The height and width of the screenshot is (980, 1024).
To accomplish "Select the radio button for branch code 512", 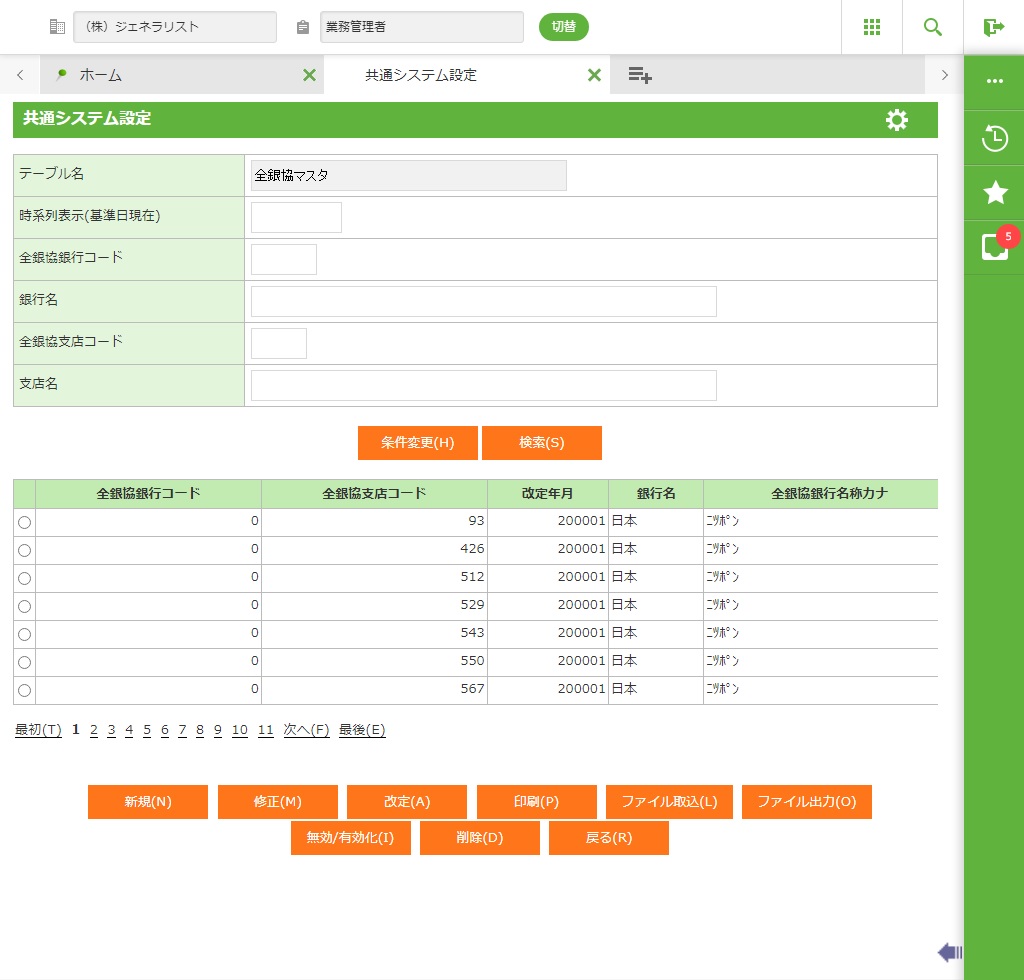I will click(x=24, y=578).
